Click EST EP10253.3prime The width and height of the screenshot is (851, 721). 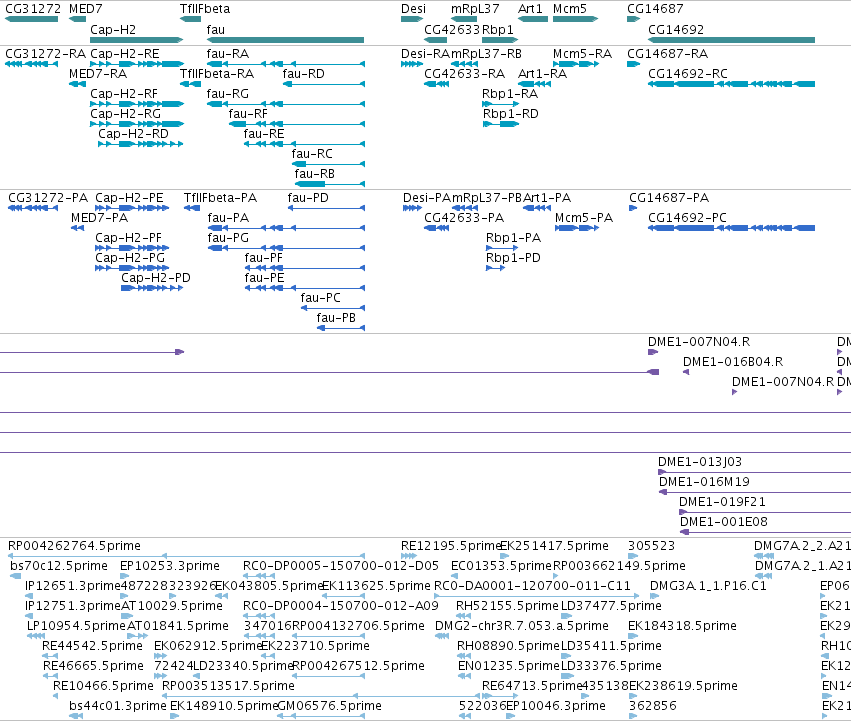coord(170,566)
